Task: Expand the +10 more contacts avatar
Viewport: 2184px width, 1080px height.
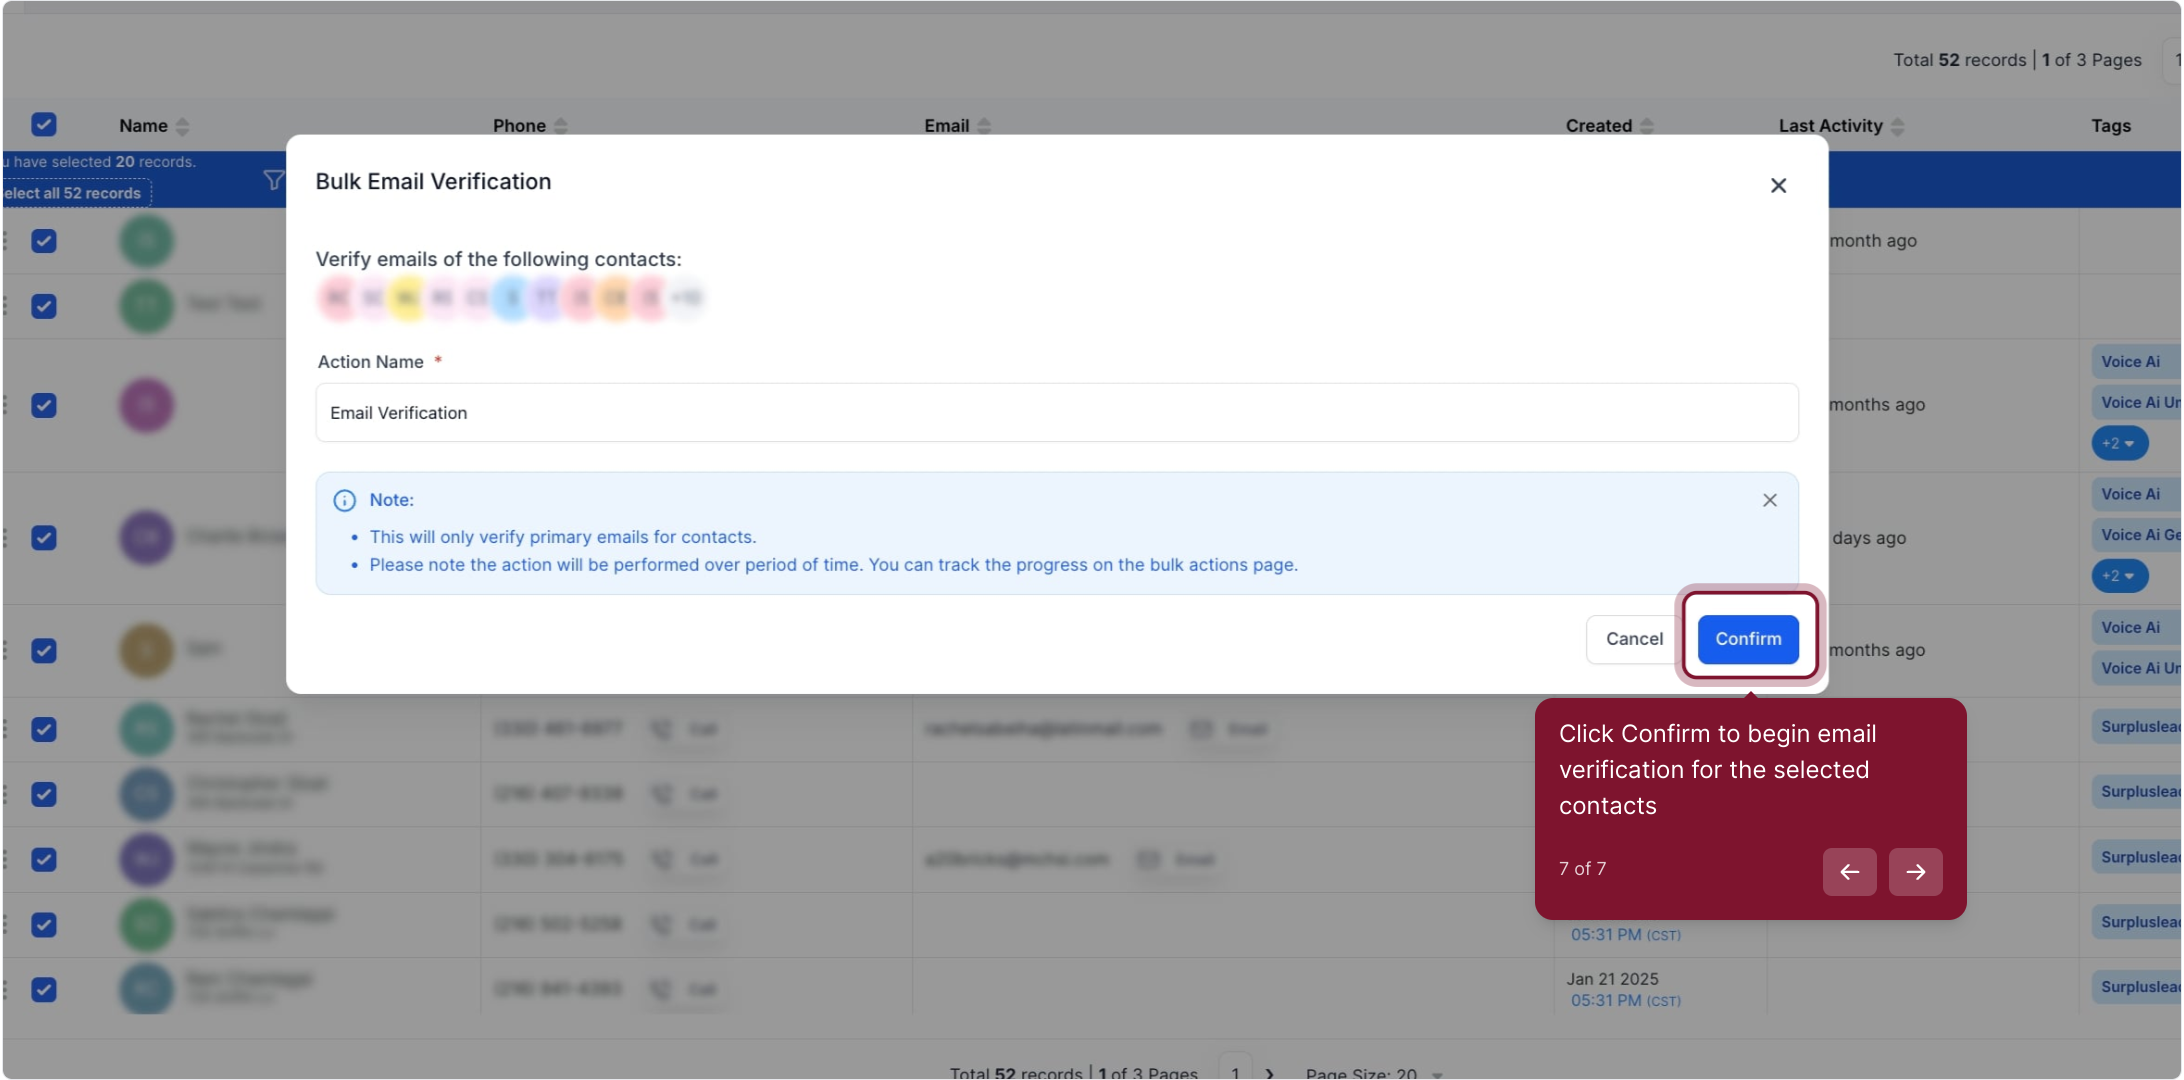Action: point(686,298)
